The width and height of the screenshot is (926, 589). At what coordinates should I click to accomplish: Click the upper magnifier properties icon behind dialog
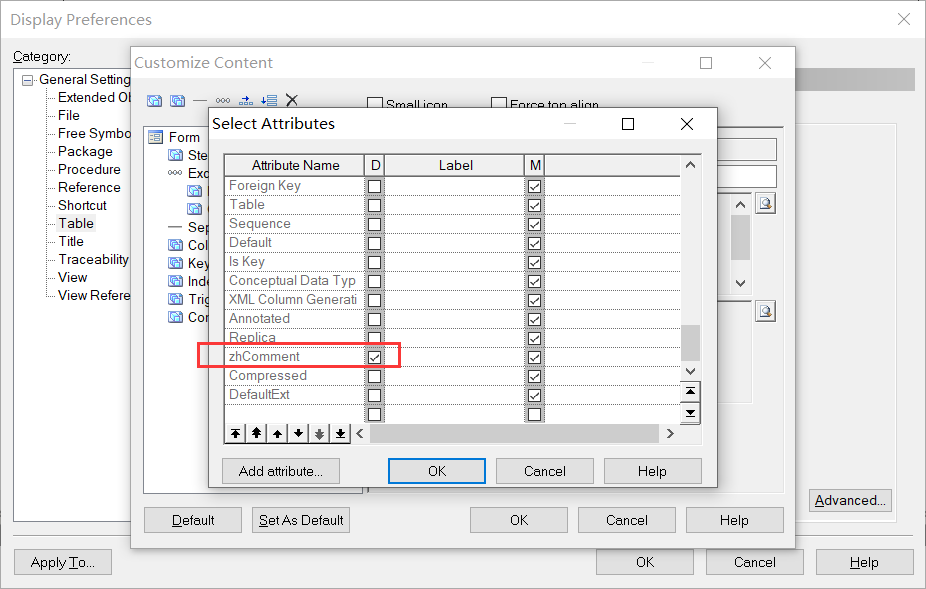tap(765, 204)
